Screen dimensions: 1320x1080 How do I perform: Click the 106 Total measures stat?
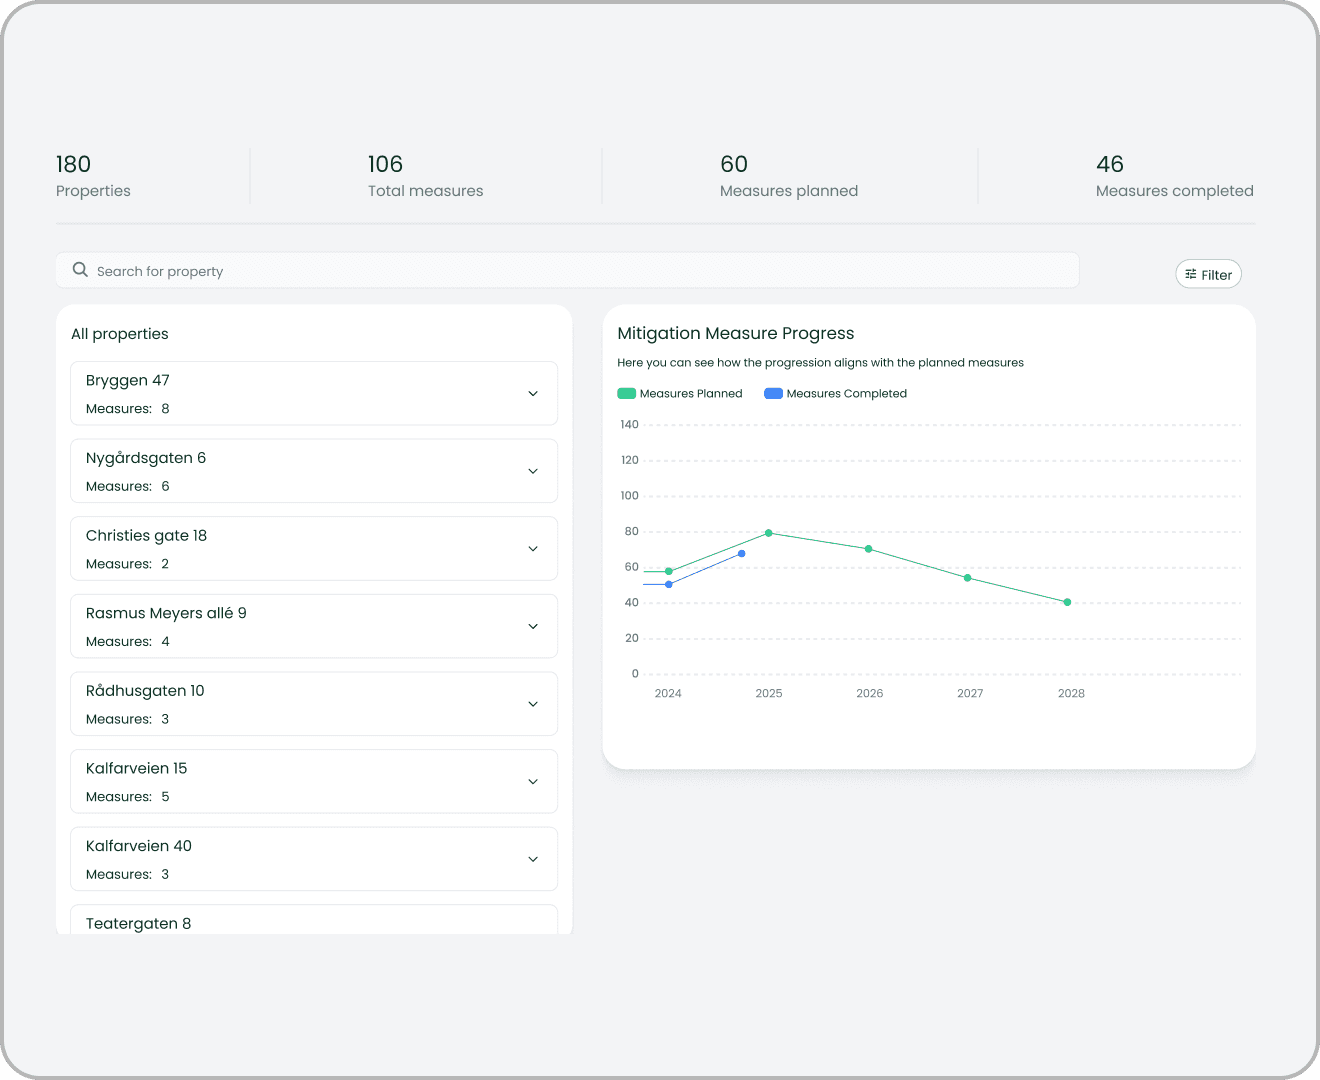(x=425, y=176)
